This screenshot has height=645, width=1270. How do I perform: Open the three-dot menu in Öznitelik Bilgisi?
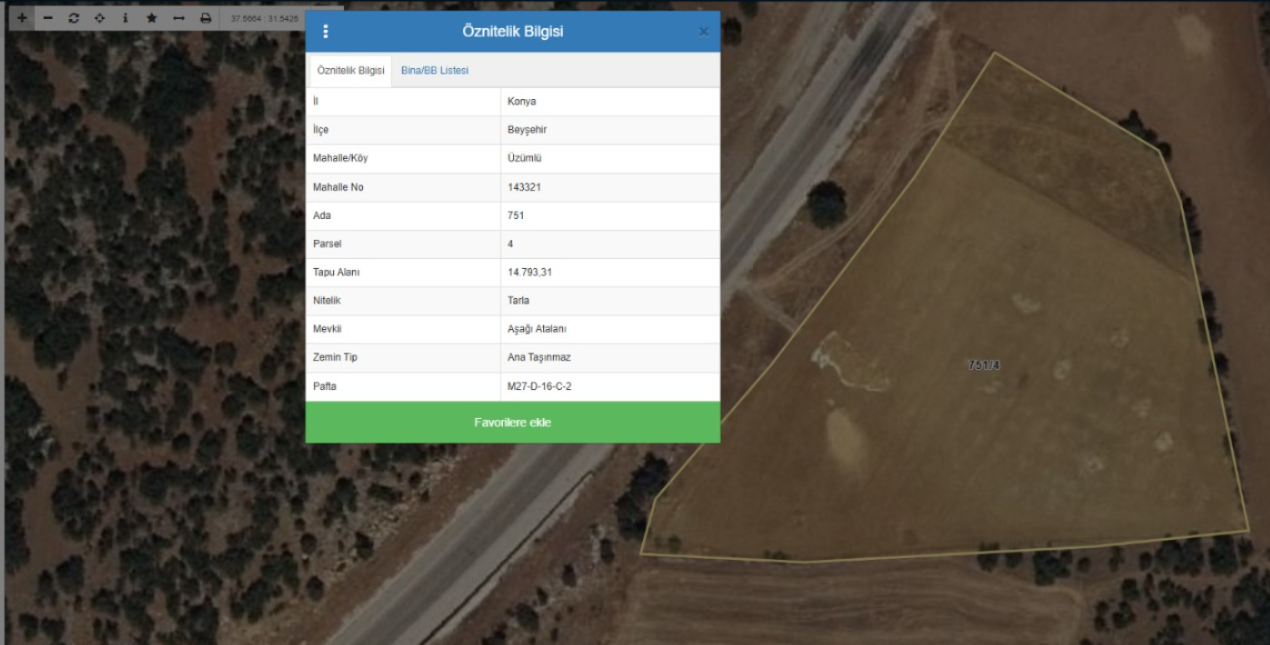point(325,32)
